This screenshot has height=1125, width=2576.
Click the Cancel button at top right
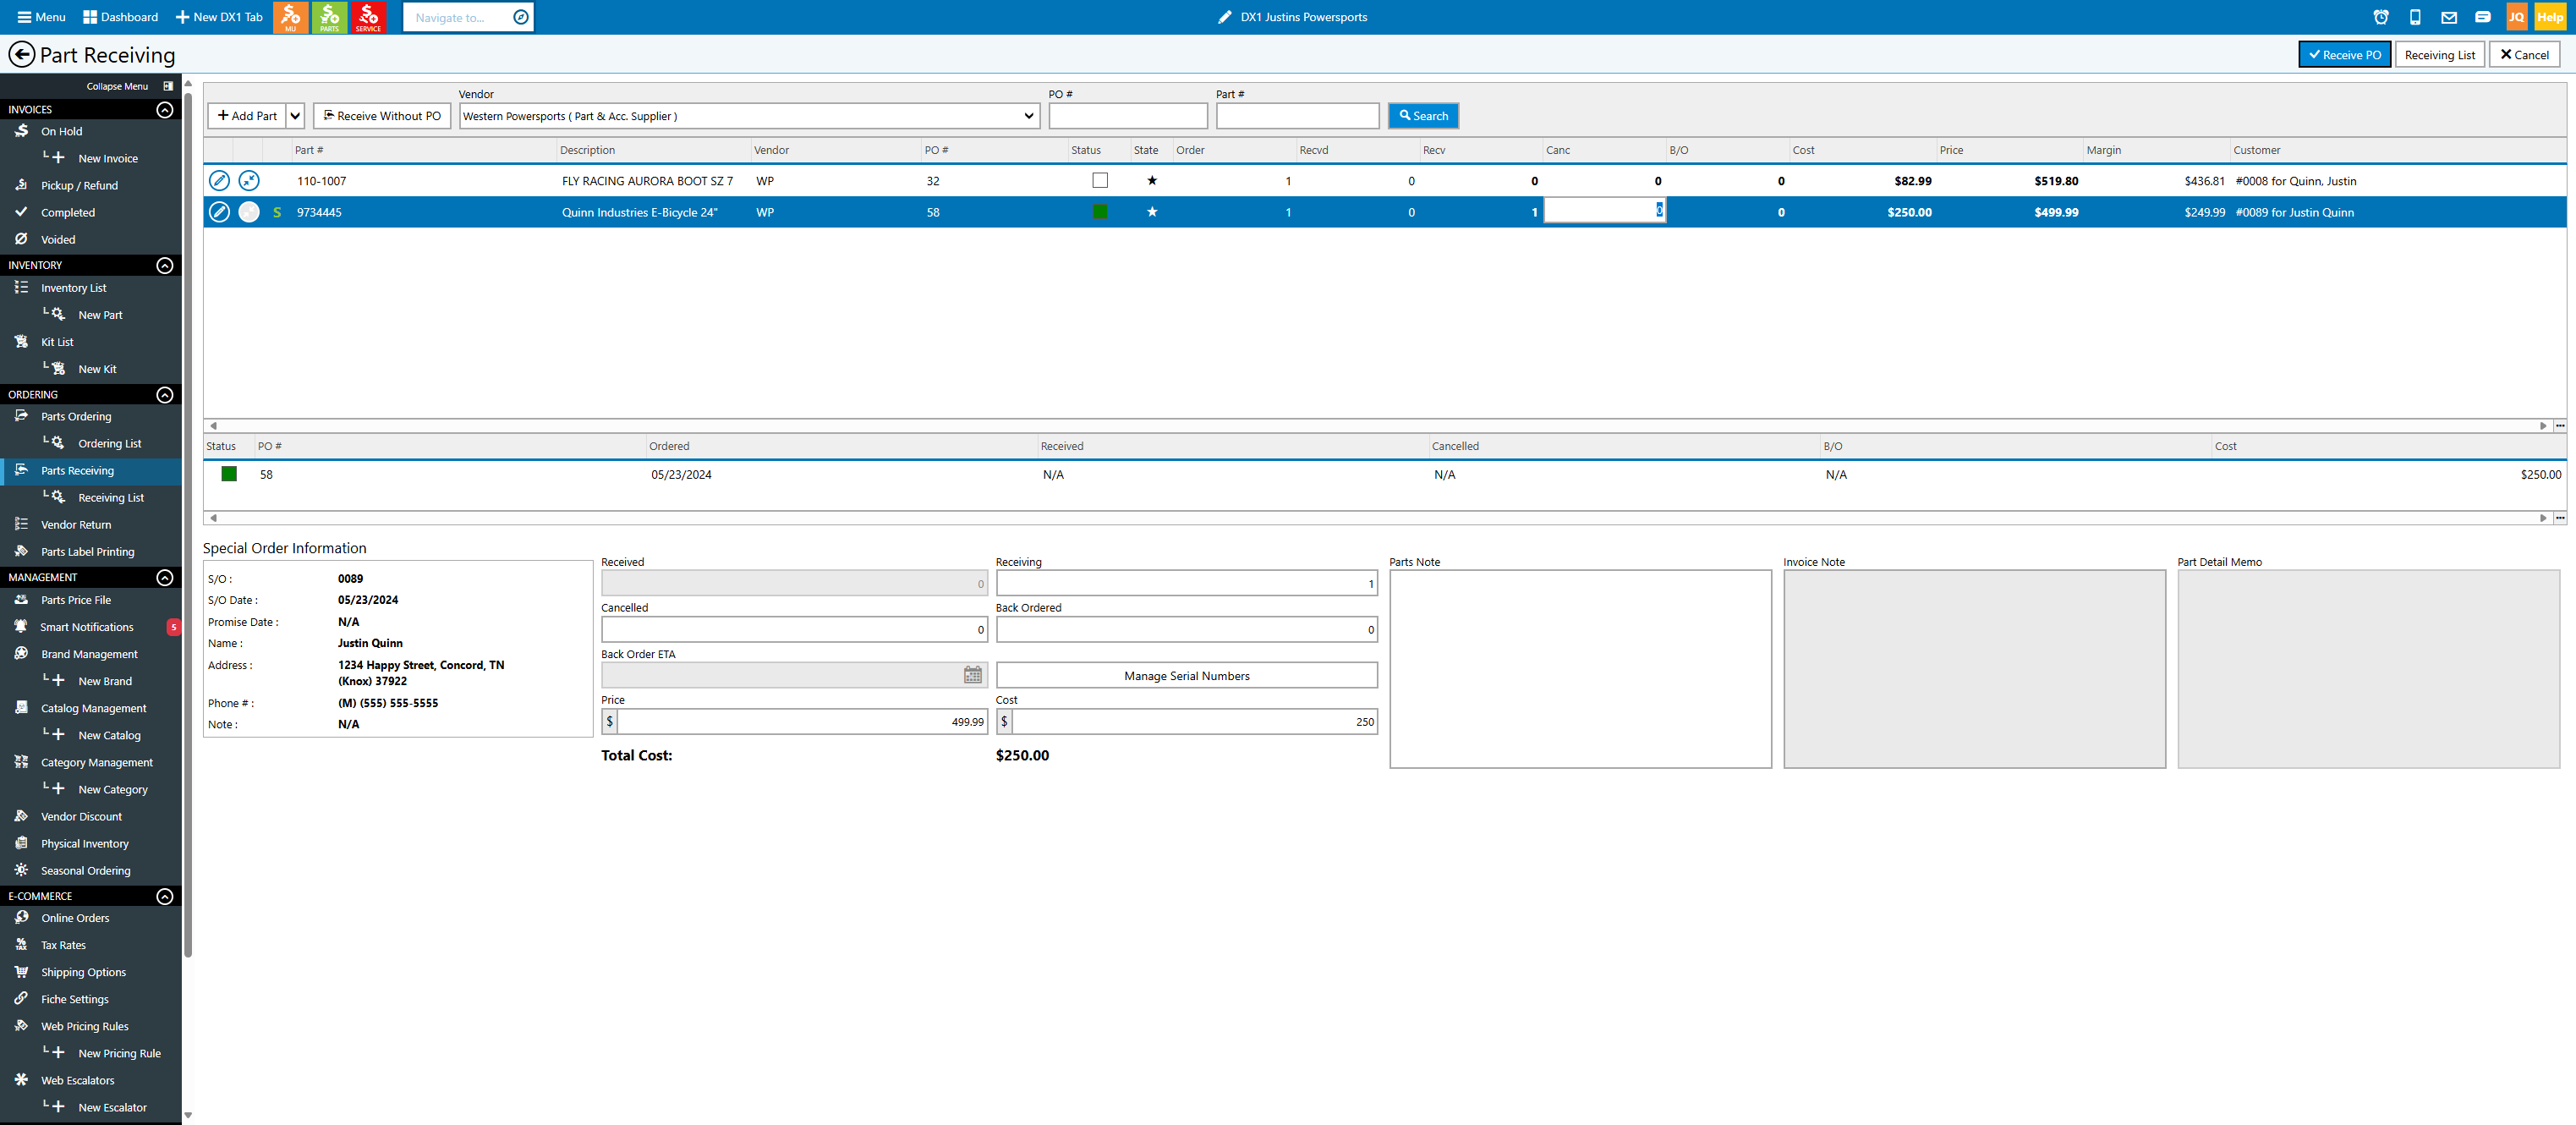tap(2524, 55)
